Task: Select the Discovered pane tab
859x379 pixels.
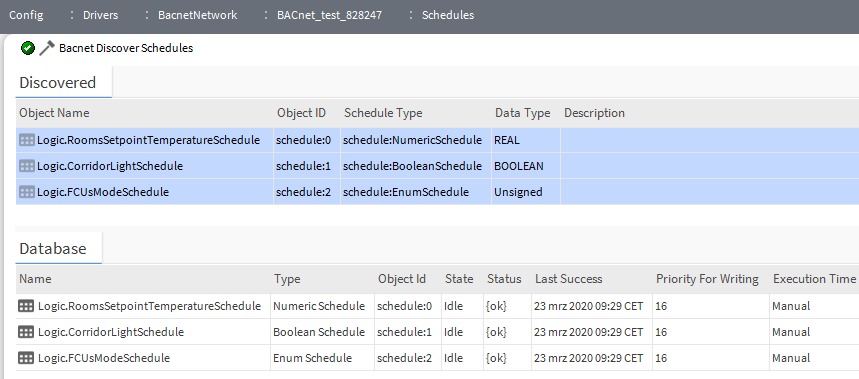Action: point(58,83)
